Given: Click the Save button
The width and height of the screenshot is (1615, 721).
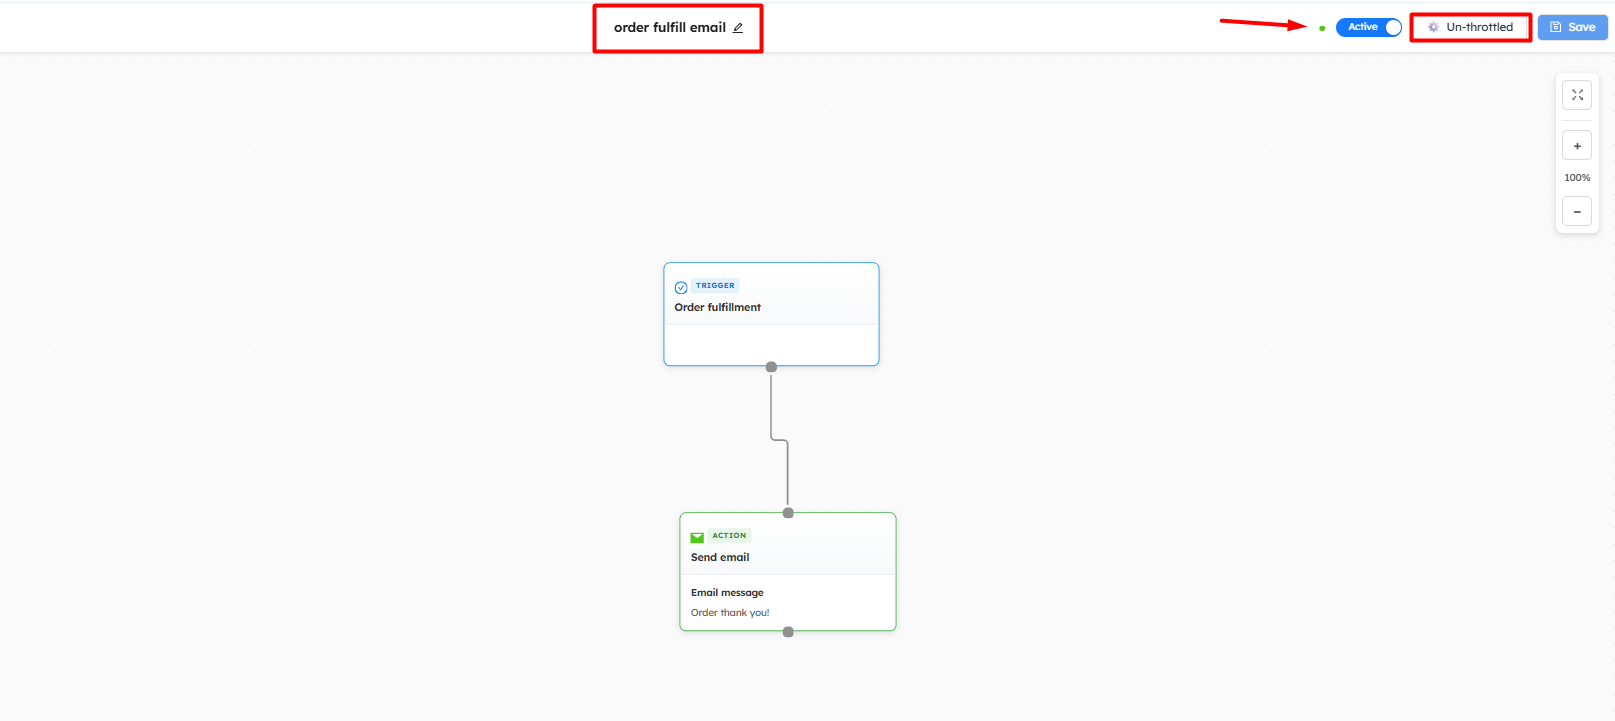Looking at the screenshot, I should tap(1572, 27).
